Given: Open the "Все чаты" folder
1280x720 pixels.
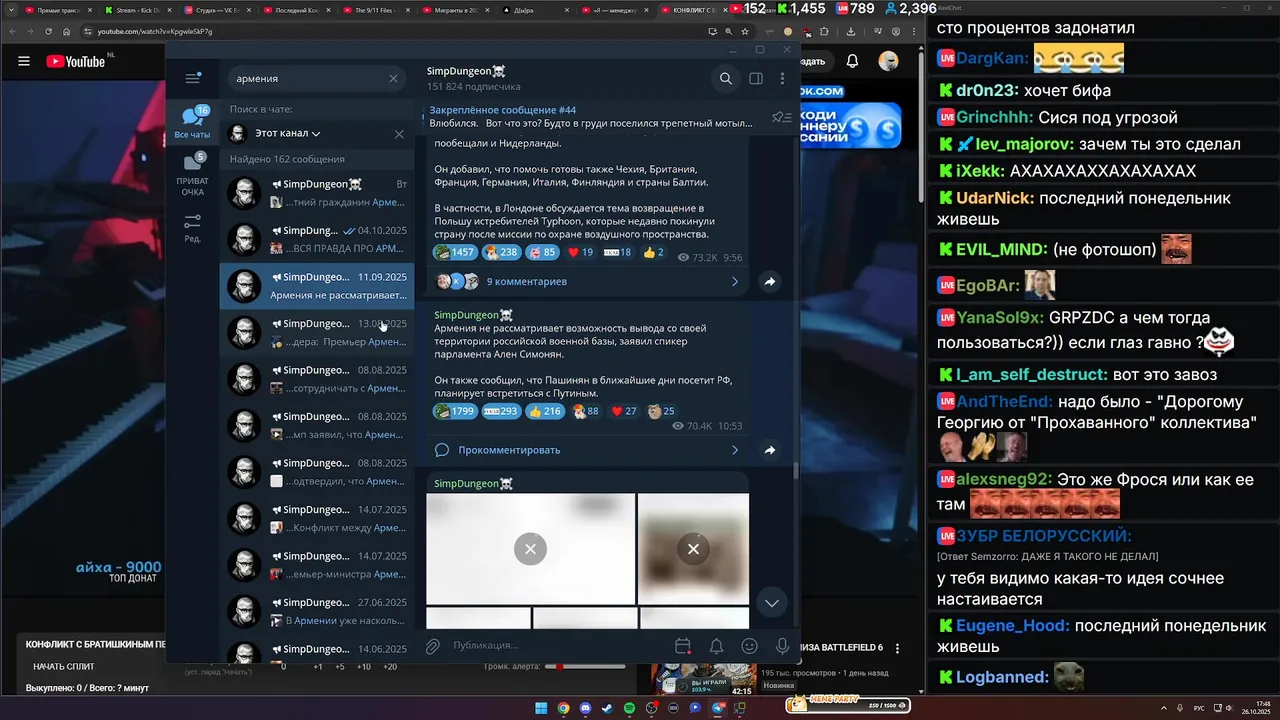Looking at the screenshot, I should [x=192, y=123].
